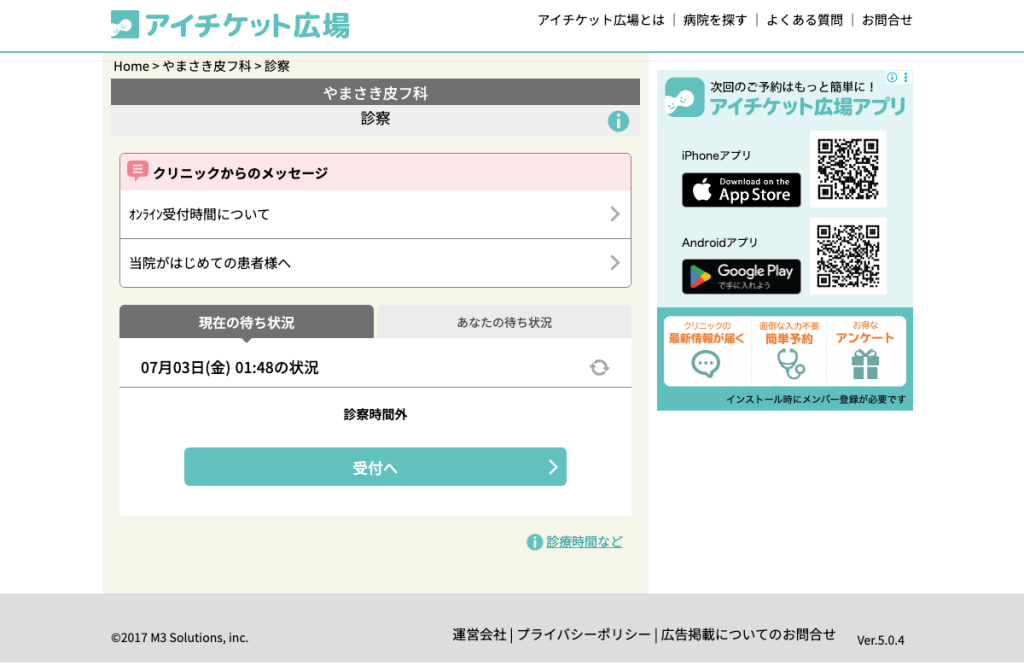This screenshot has height=666, width=1024.
Task: Click the Ver.5.0.4 version text
Action: click(880, 641)
